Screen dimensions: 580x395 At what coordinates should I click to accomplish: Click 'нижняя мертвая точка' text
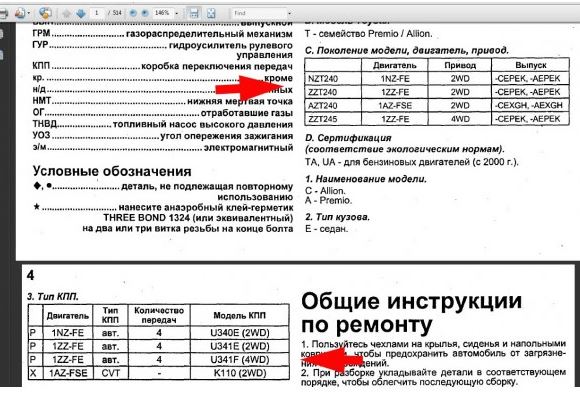240,101
